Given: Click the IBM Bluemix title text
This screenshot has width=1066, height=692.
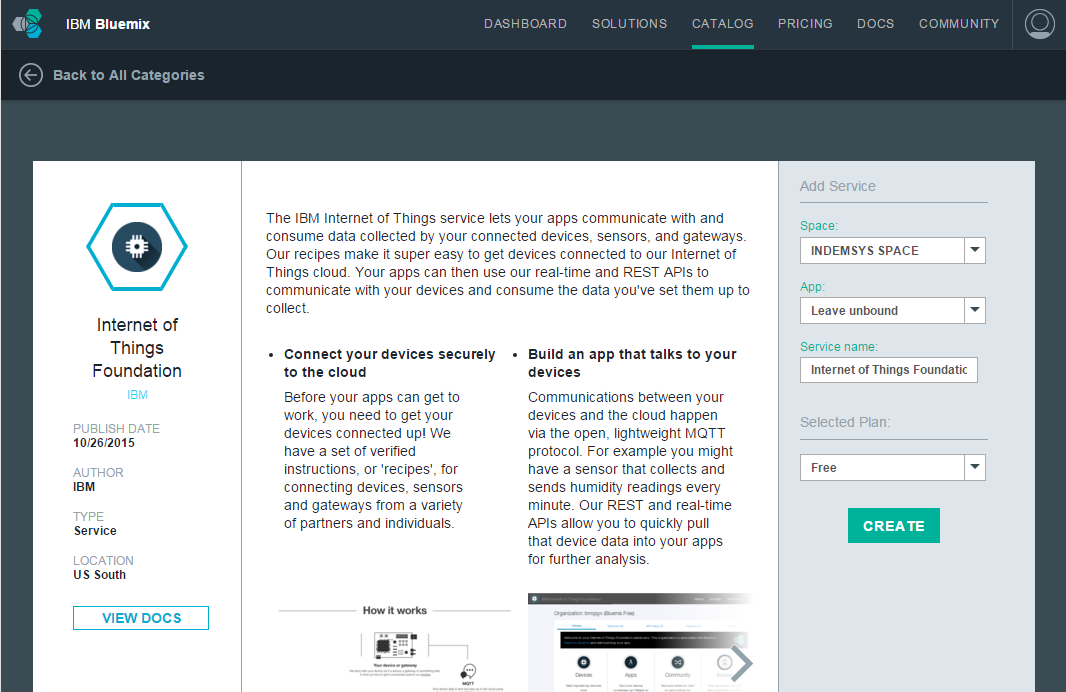Looking at the screenshot, I should [108, 24].
